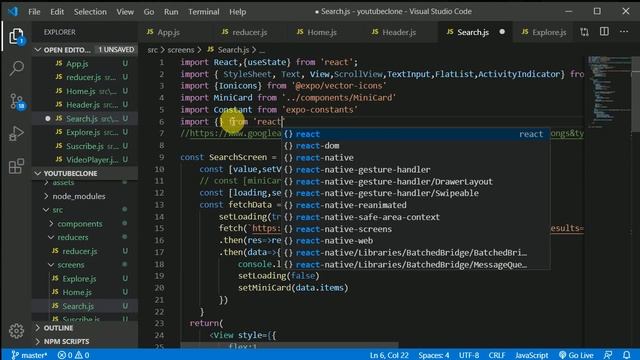Change indentation via Spaces: 4
Viewport: 640px width, 360px height.
click(x=433, y=355)
